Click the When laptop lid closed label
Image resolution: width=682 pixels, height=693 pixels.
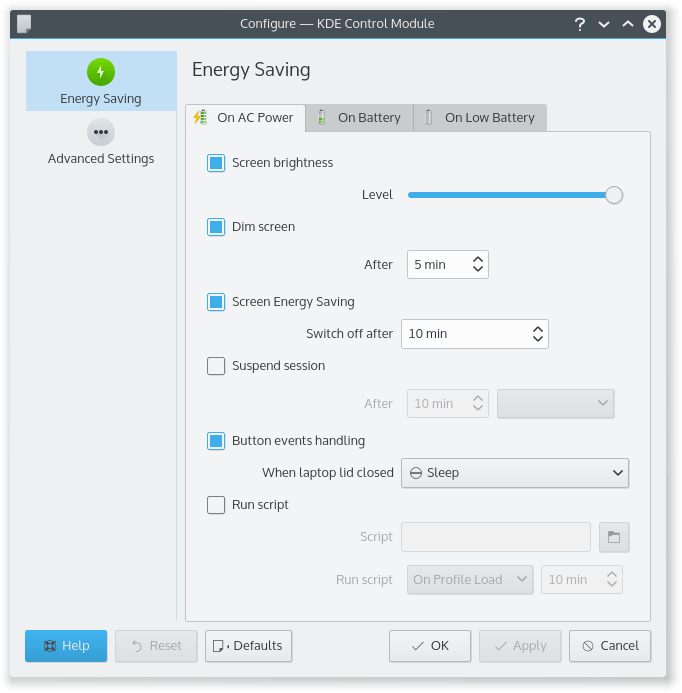[x=328, y=473]
